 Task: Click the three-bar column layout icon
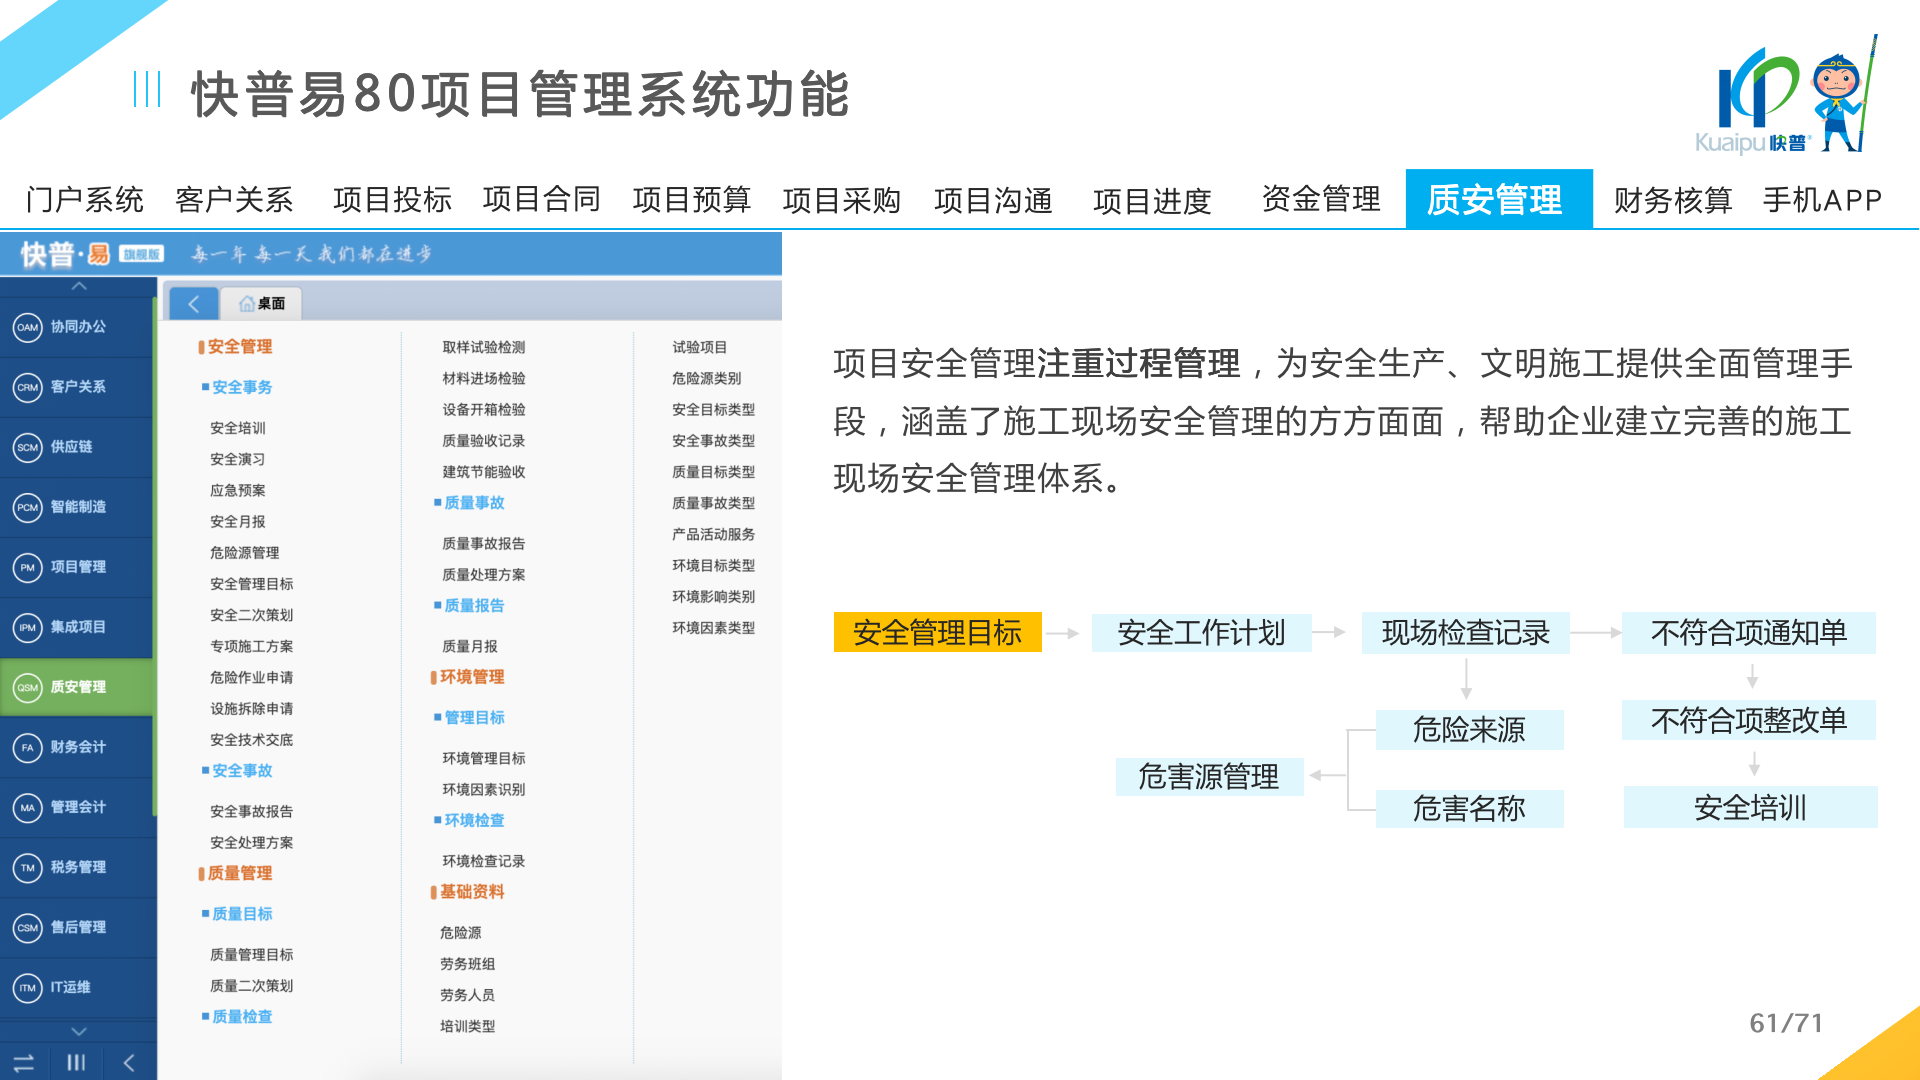pyautogui.click(x=76, y=1062)
